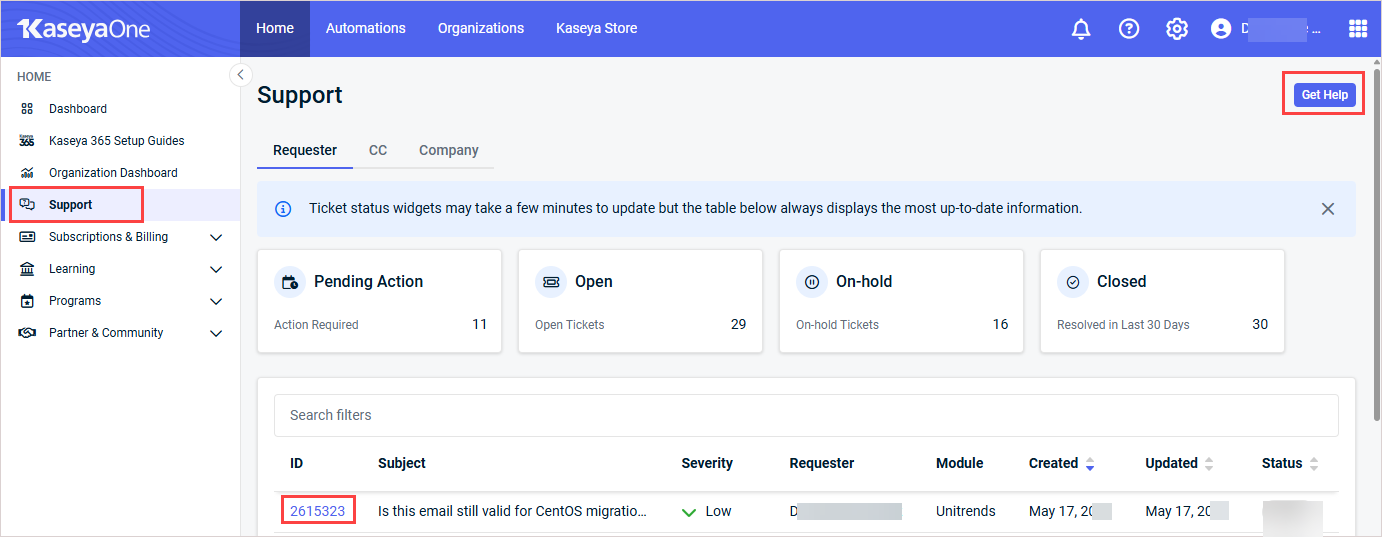This screenshot has width=1382, height=537.
Task: Expand the Partner & Community section
Action: coord(216,333)
